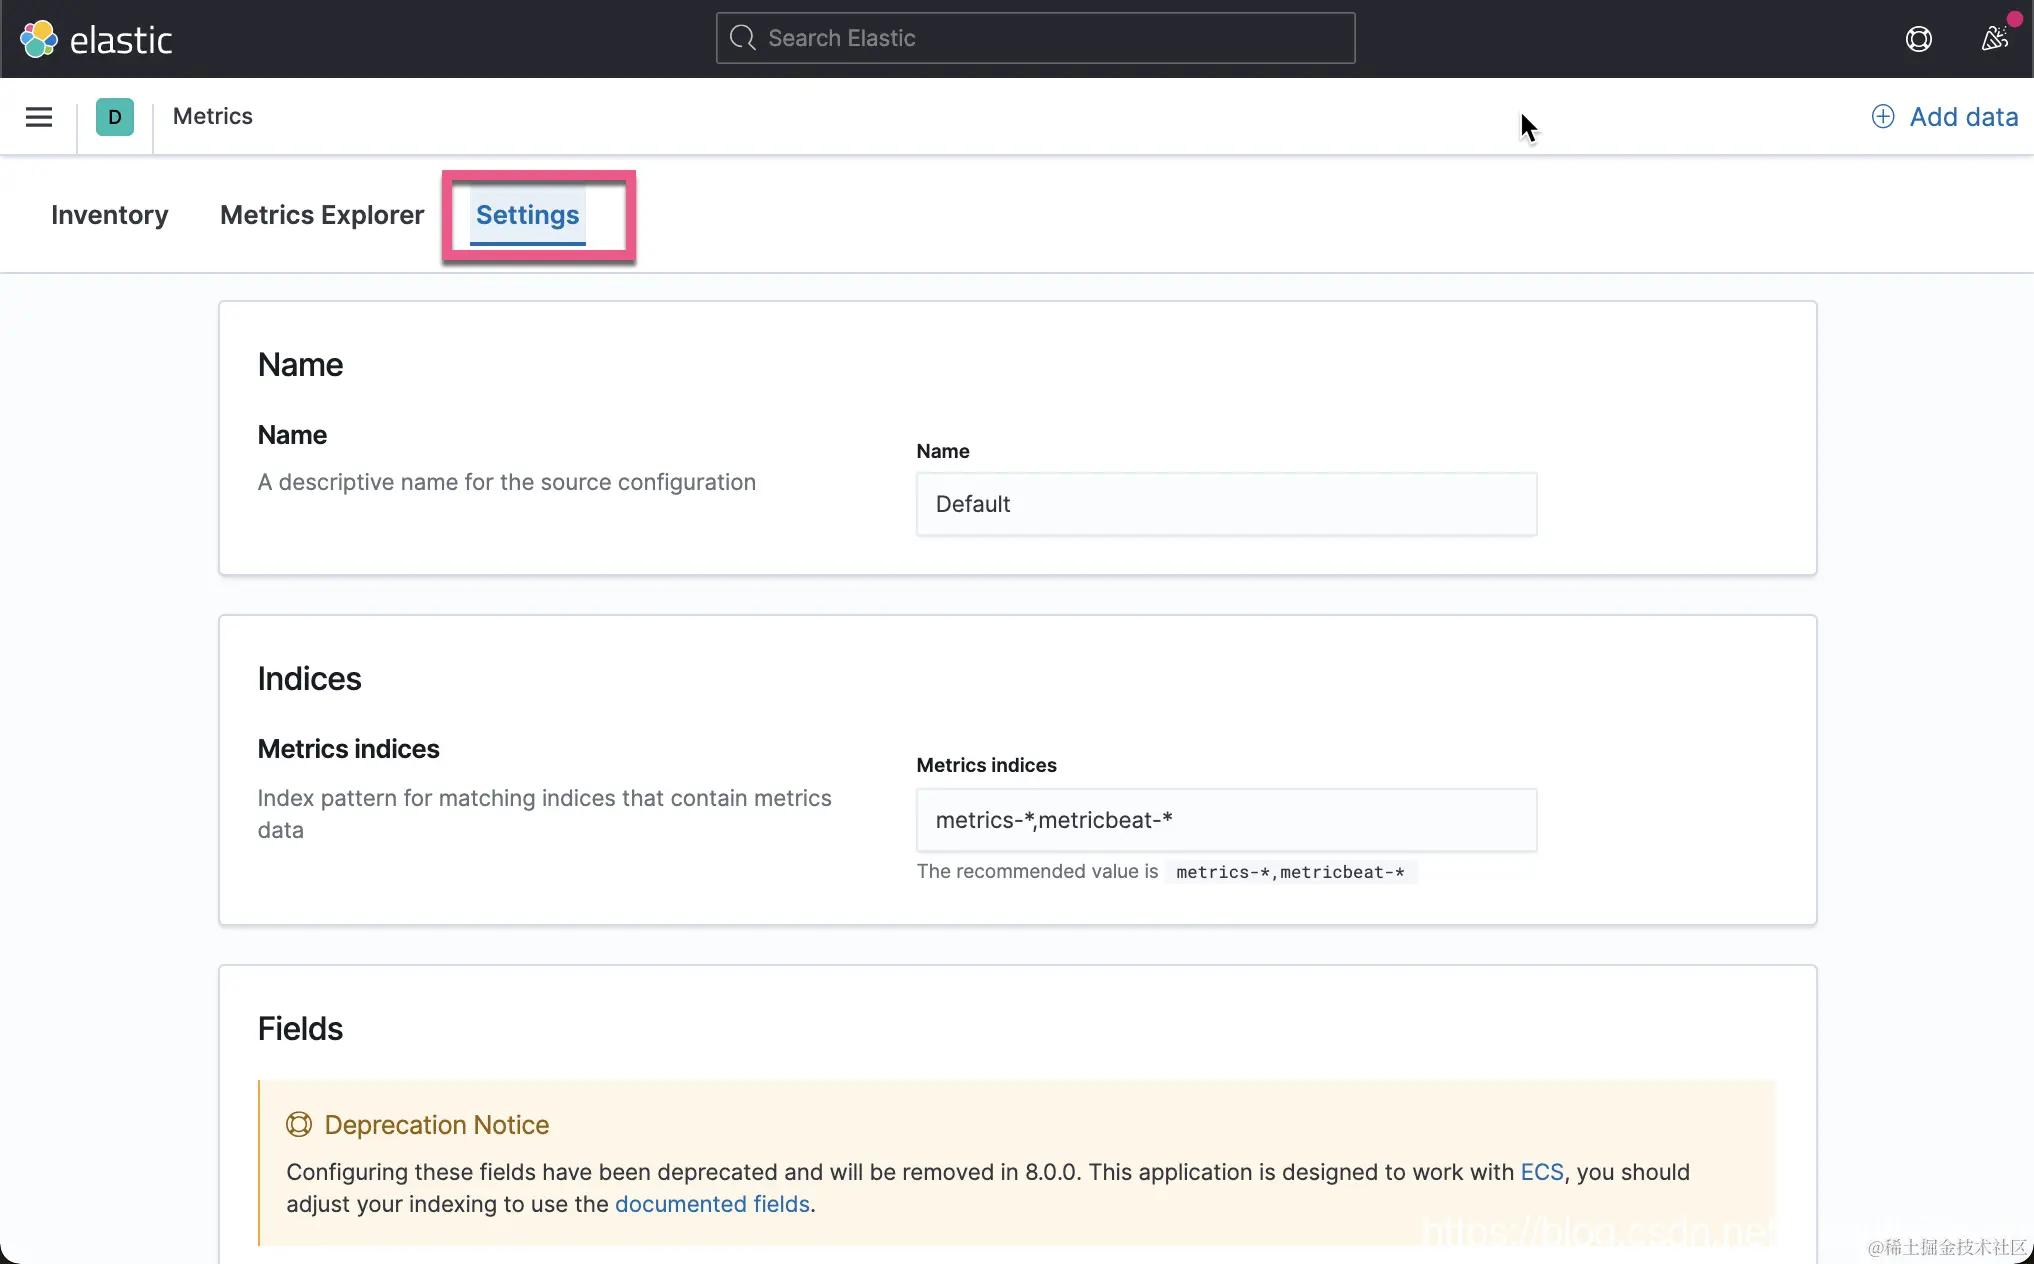Click the elastic wordmark text
2034x1264 pixels.
[x=121, y=40]
